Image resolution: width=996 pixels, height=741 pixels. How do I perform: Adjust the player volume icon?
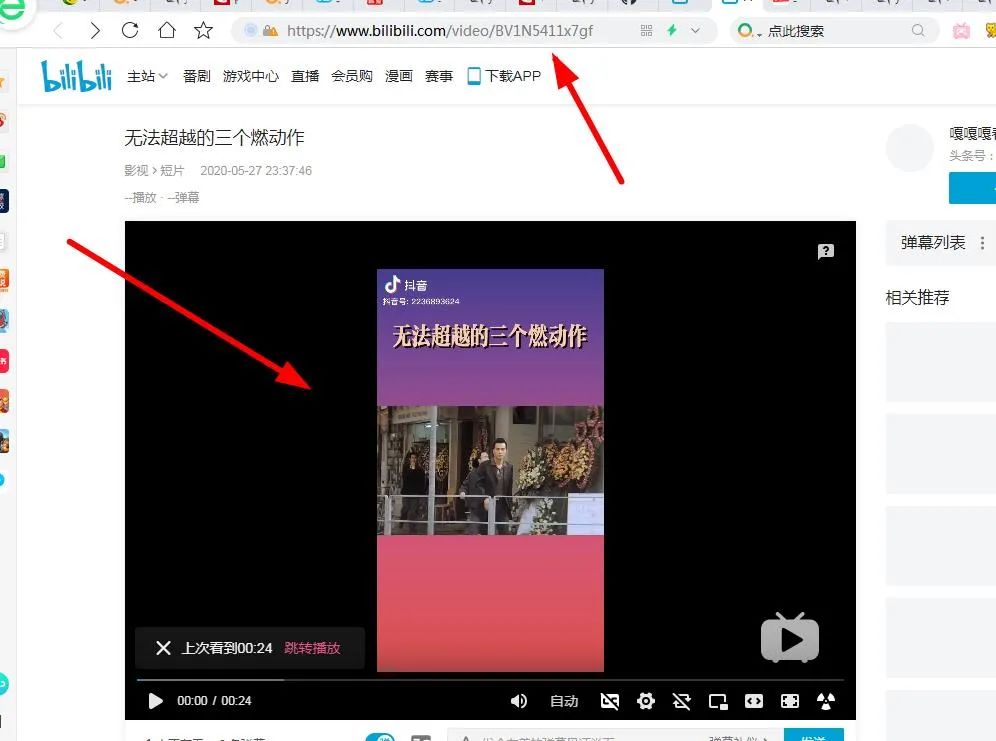point(519,701)
